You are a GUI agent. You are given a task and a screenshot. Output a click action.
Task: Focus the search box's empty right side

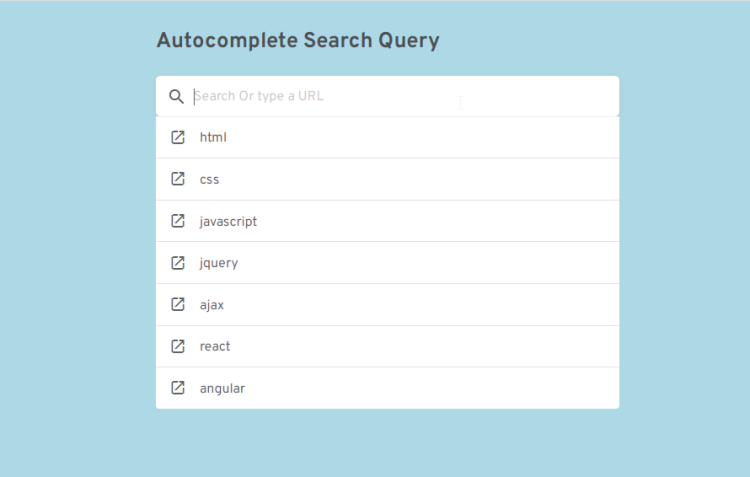pos(540,96)
